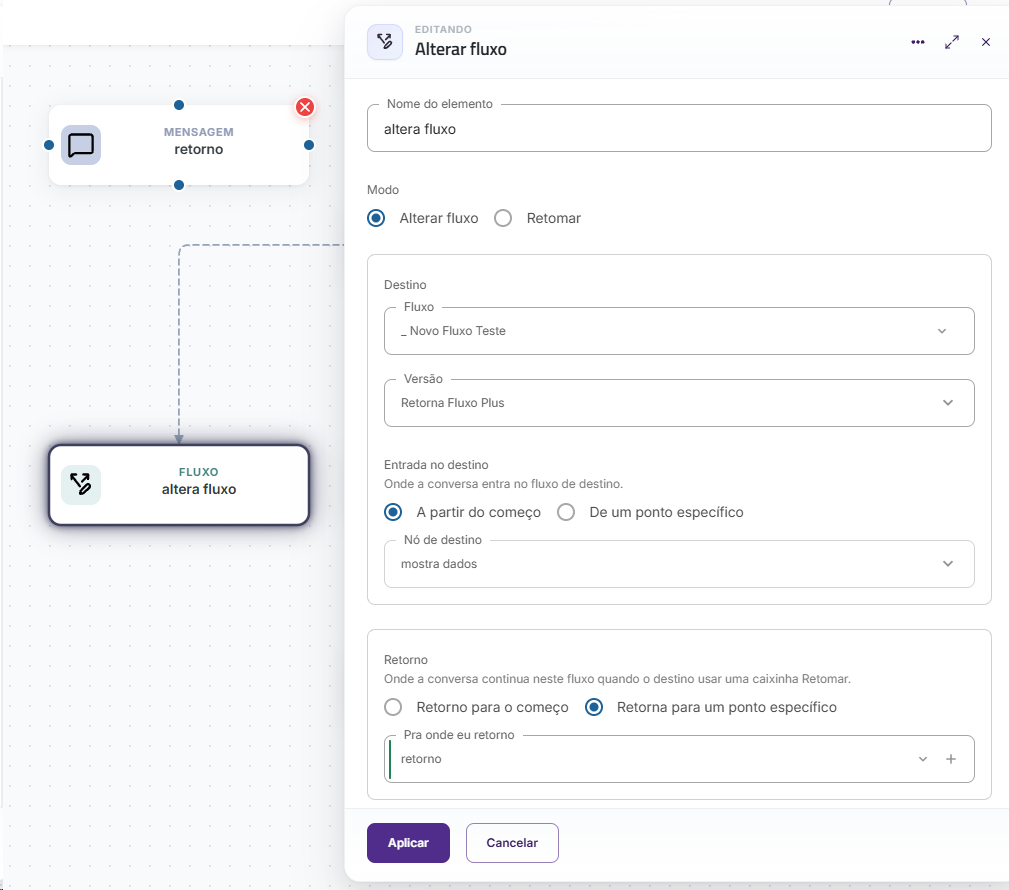Select Retorno para o começo option
Image resolution: width=1009 pixels, height=890 pixels.
393,707
